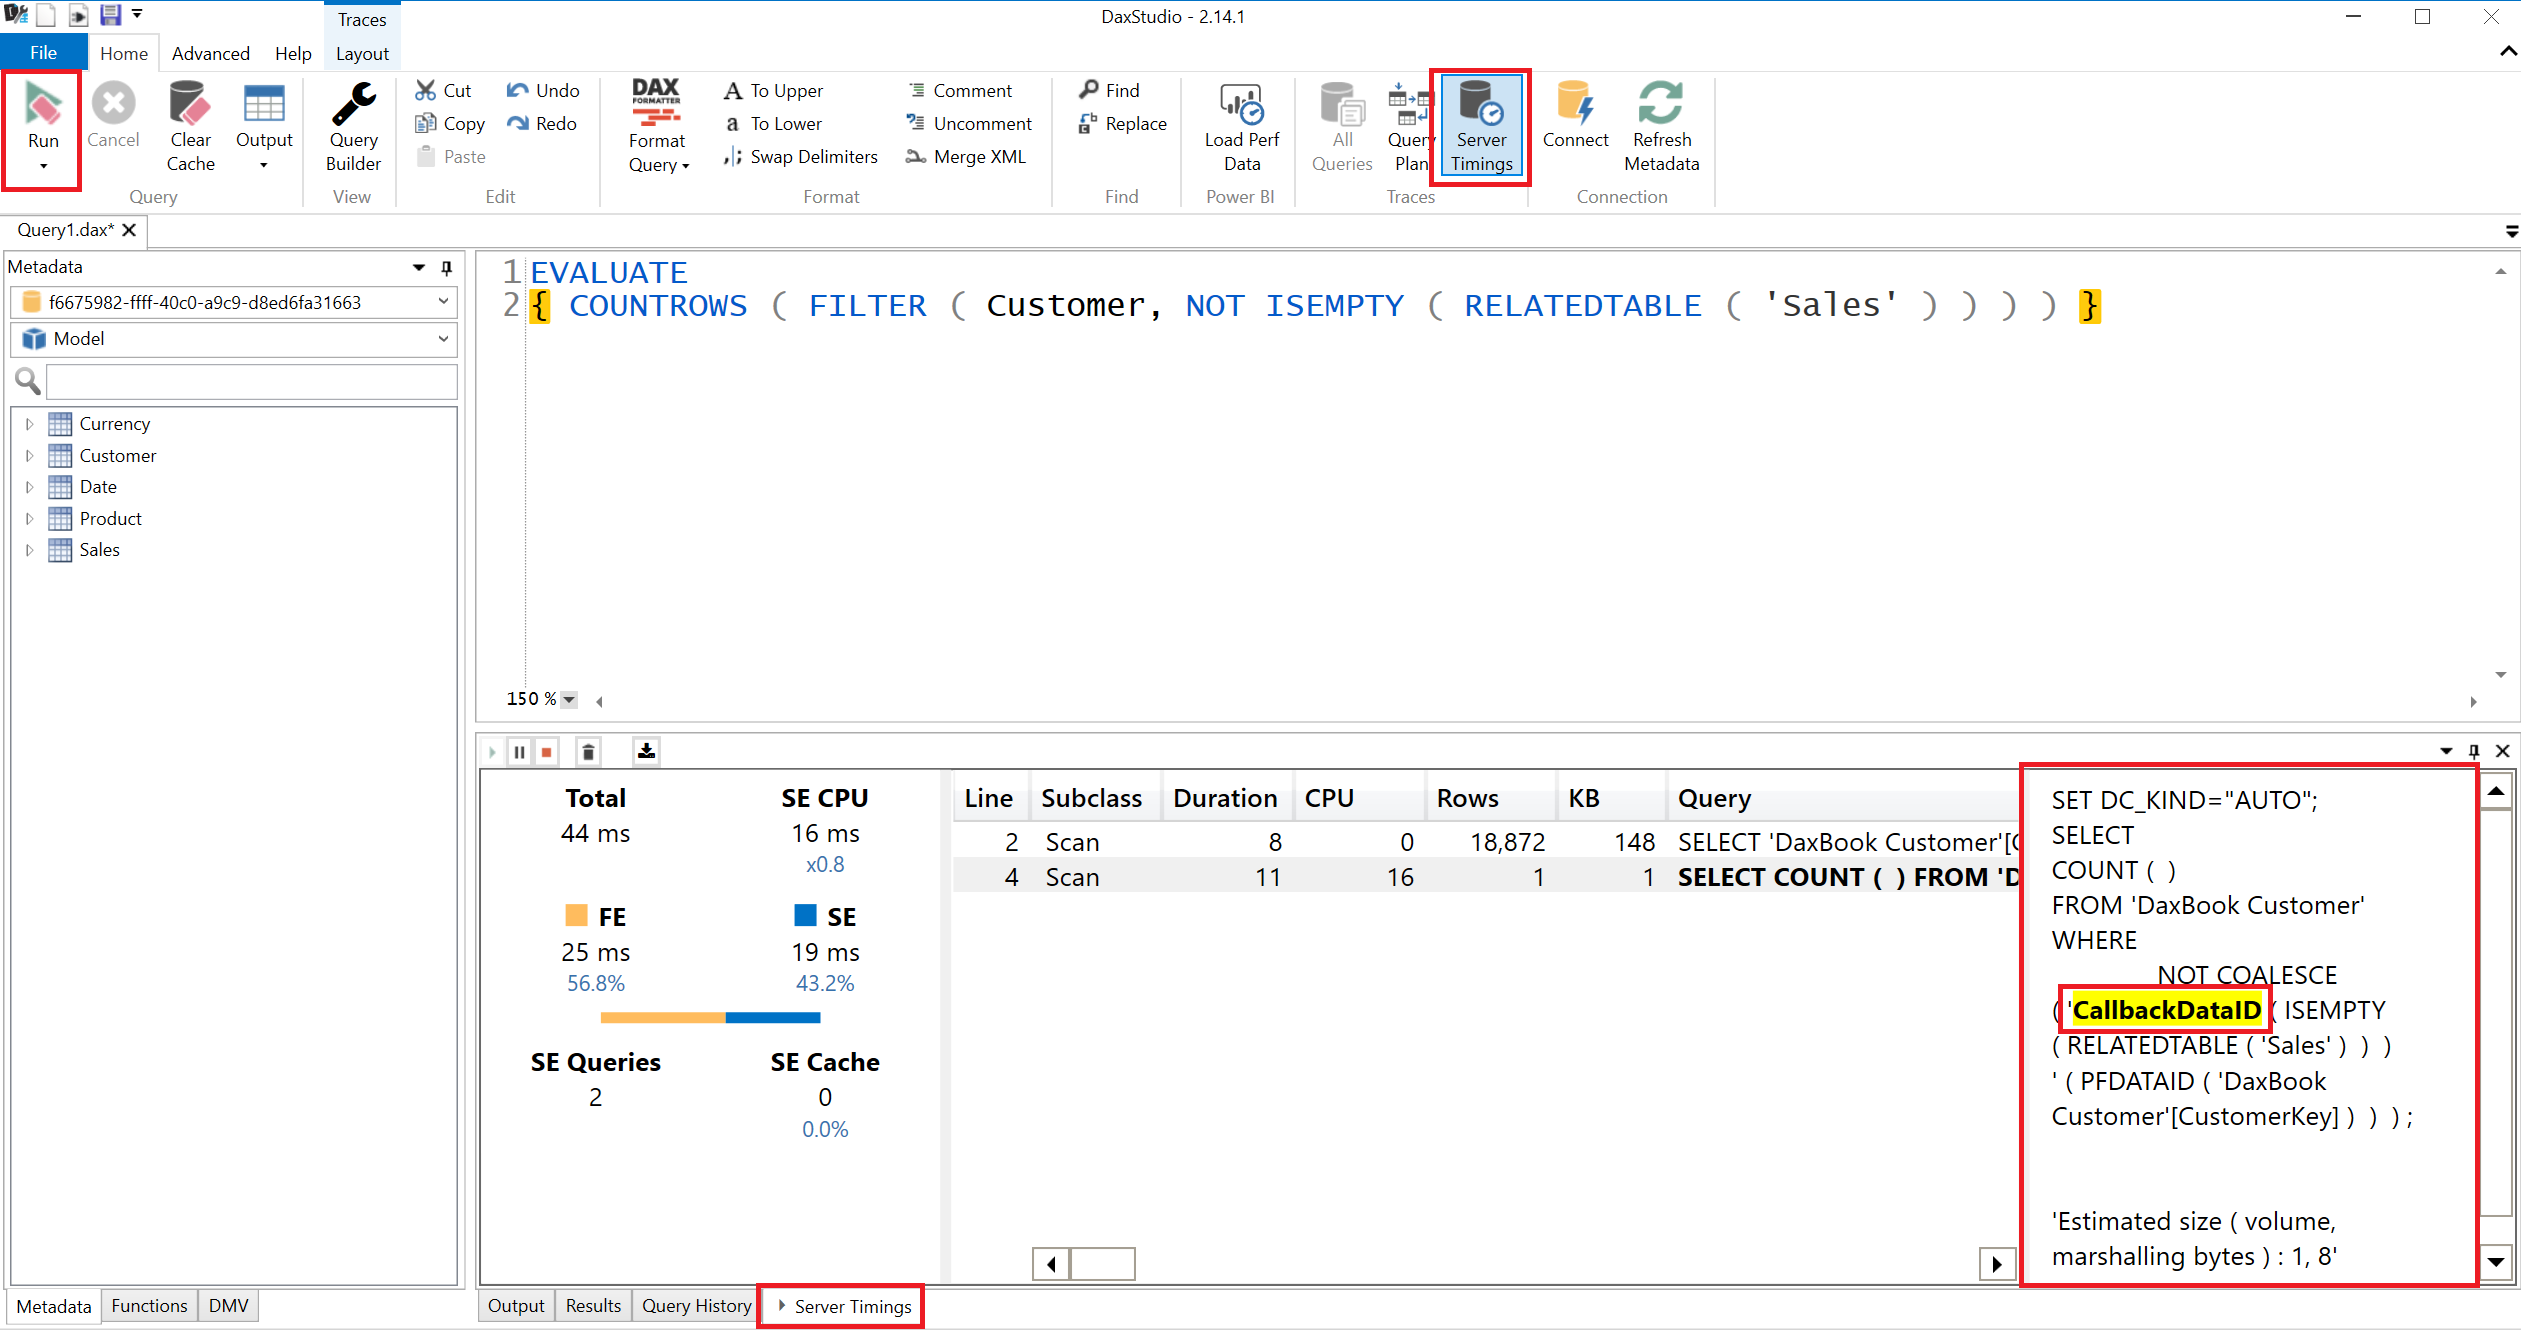Click horizontal scrollbar thumb in timings grid

(x=1102, y=1264)
